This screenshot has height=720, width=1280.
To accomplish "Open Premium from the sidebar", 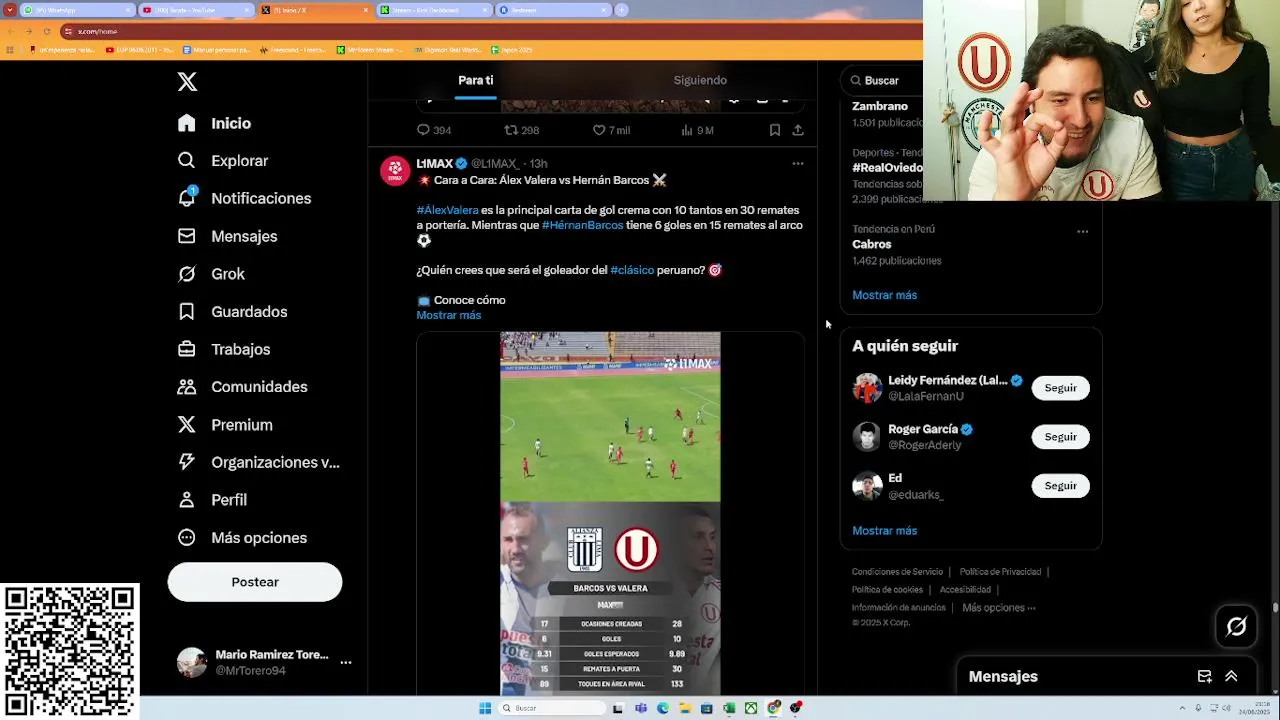I will tap(224, 425).
